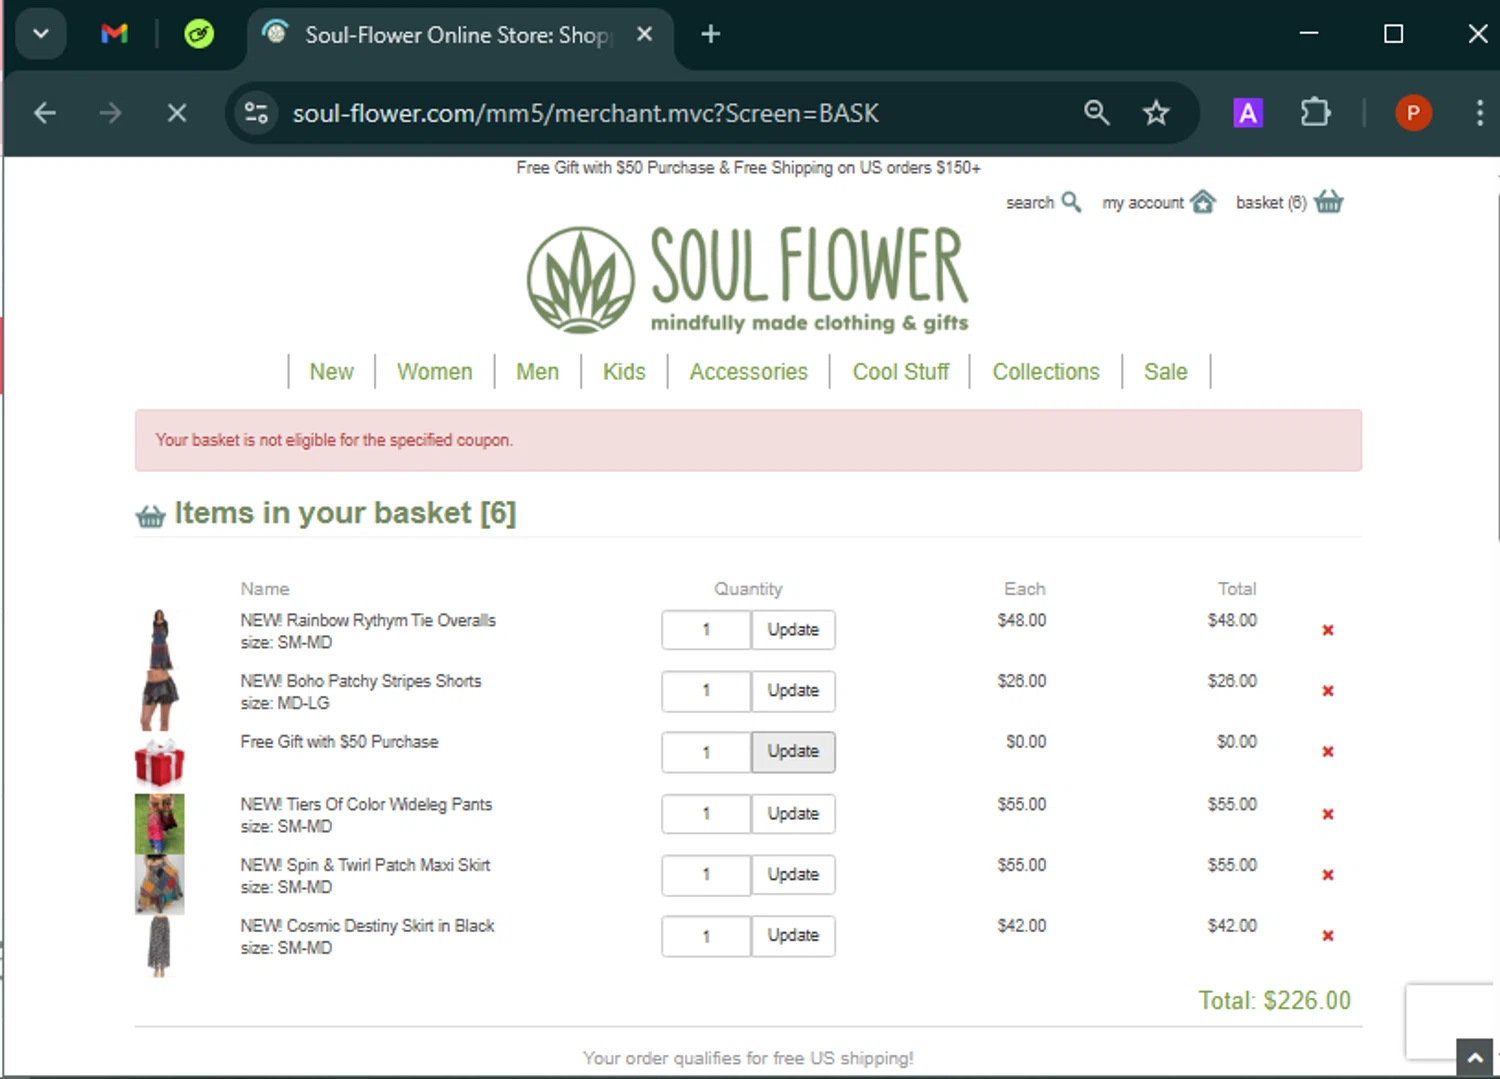1500x1079 pixels.
Task: Click the 'Total: $226.00' basket total
Action: click(x=1275, y=1001)
